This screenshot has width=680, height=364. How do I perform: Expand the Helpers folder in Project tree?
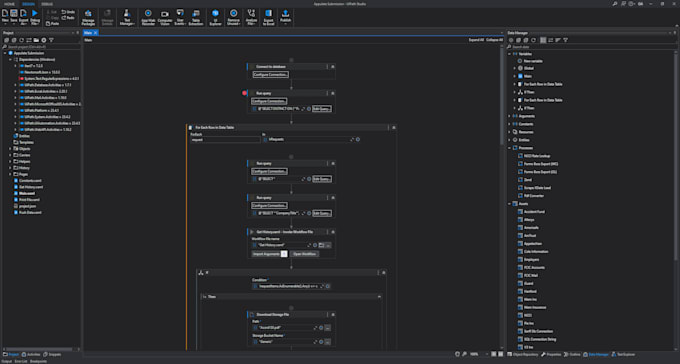pos(10,161)
